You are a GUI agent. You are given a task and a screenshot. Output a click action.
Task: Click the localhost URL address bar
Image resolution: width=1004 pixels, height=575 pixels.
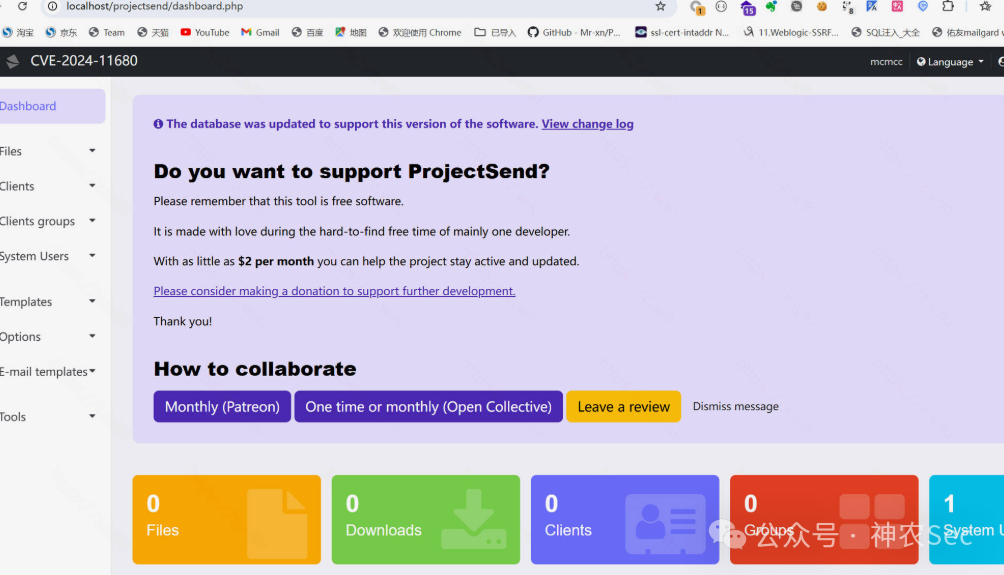tap(154, 6)
